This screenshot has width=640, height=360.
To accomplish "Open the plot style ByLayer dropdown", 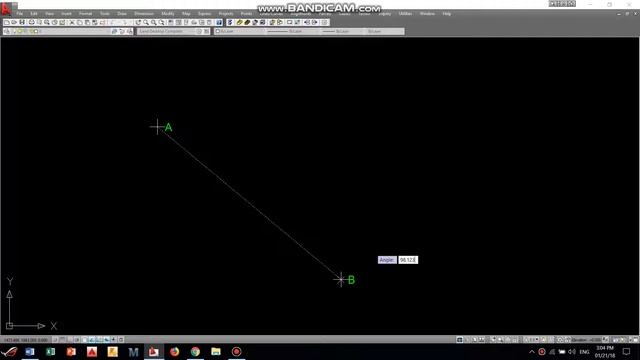I will pos(384,31).
